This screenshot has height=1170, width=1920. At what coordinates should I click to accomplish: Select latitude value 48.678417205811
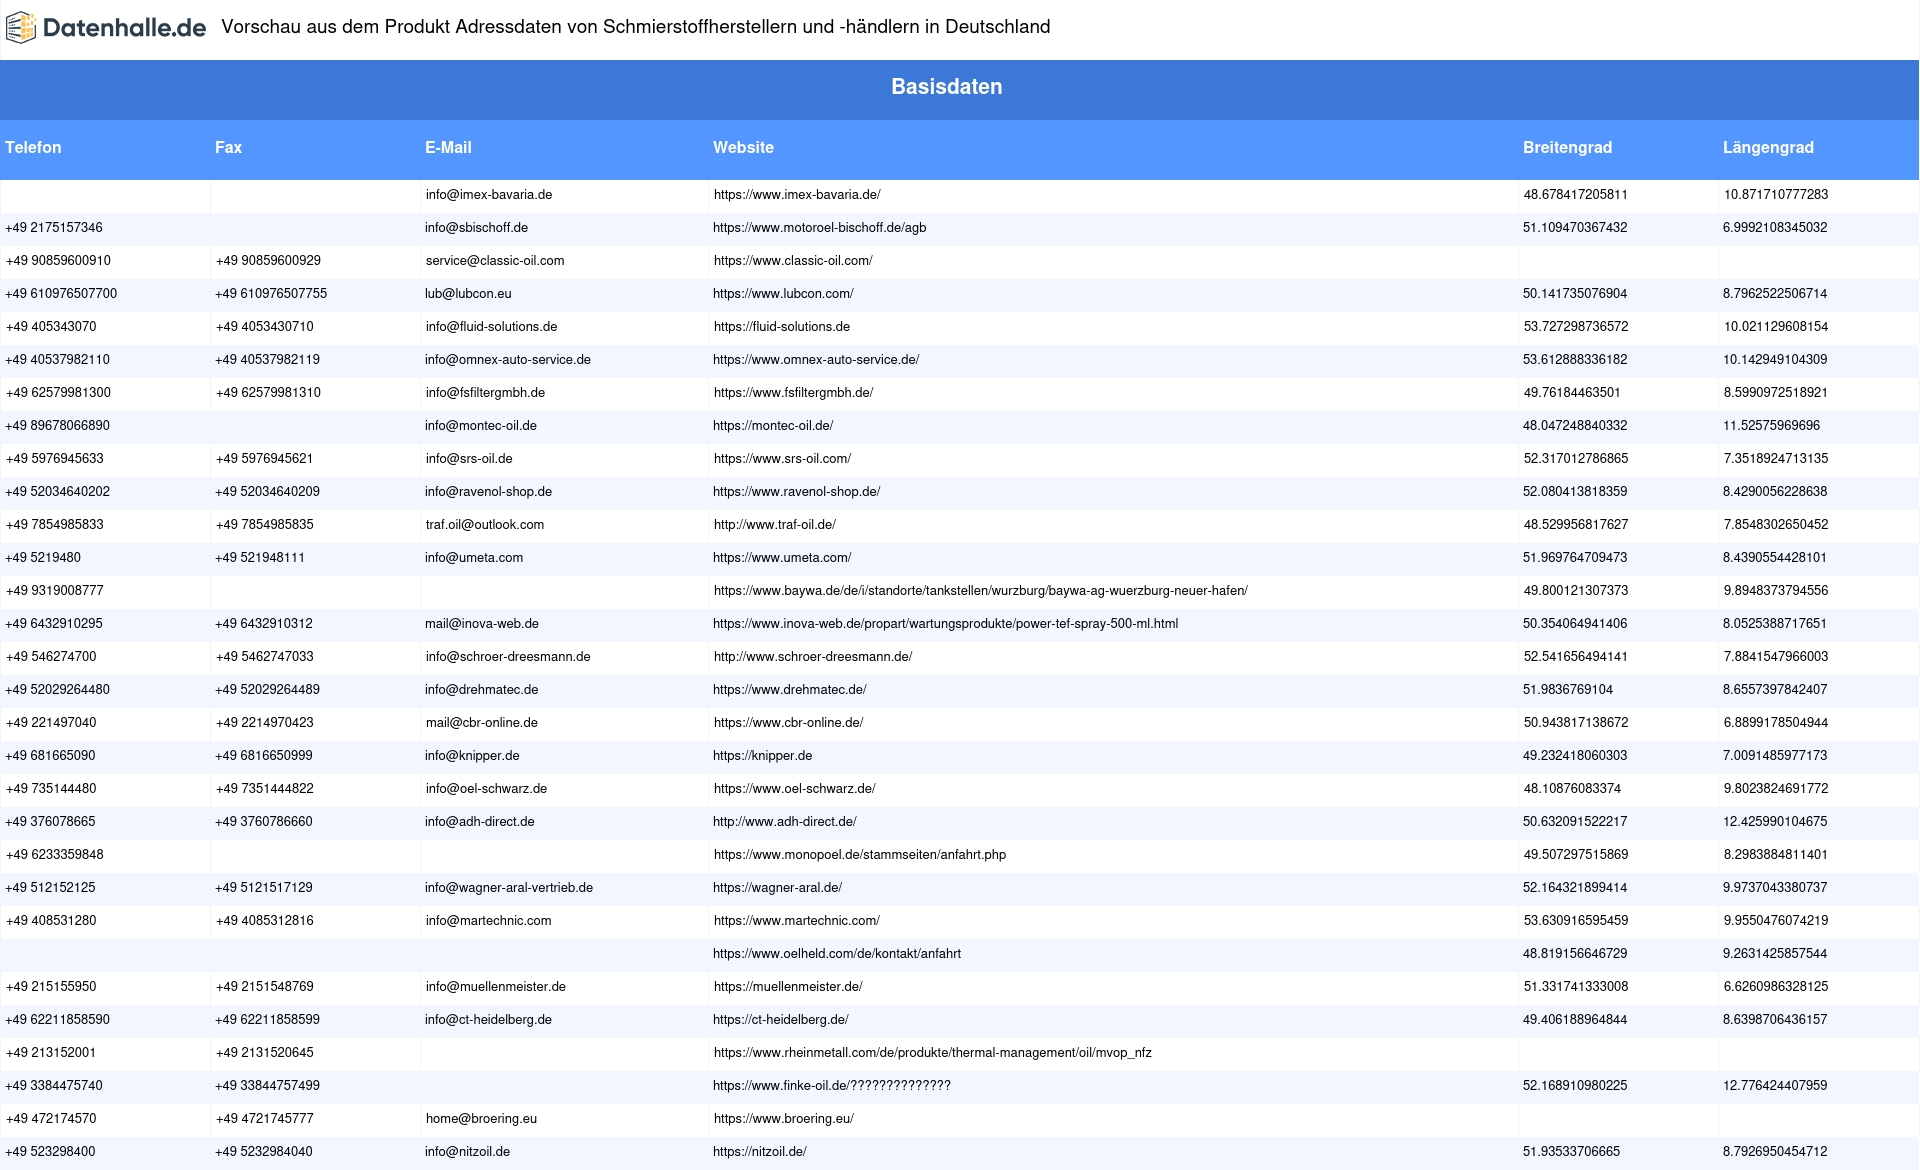coord(1575,195)
